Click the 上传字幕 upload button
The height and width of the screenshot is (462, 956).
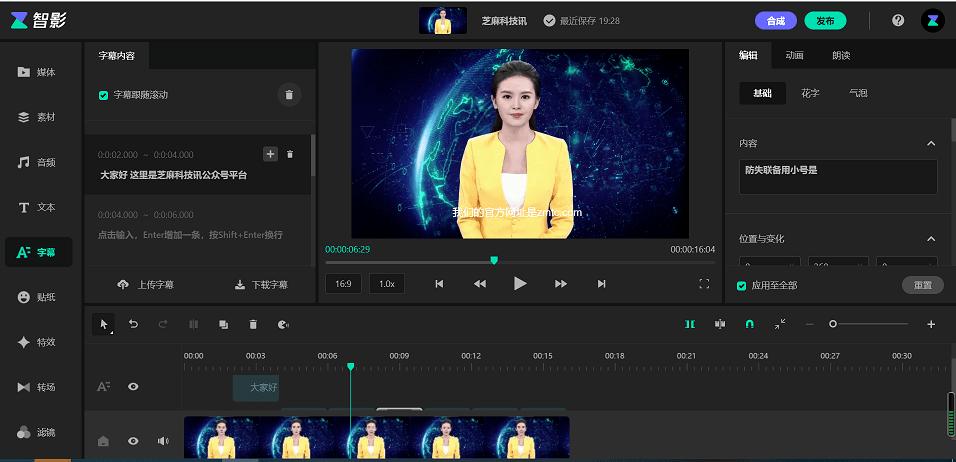[145, 285]
